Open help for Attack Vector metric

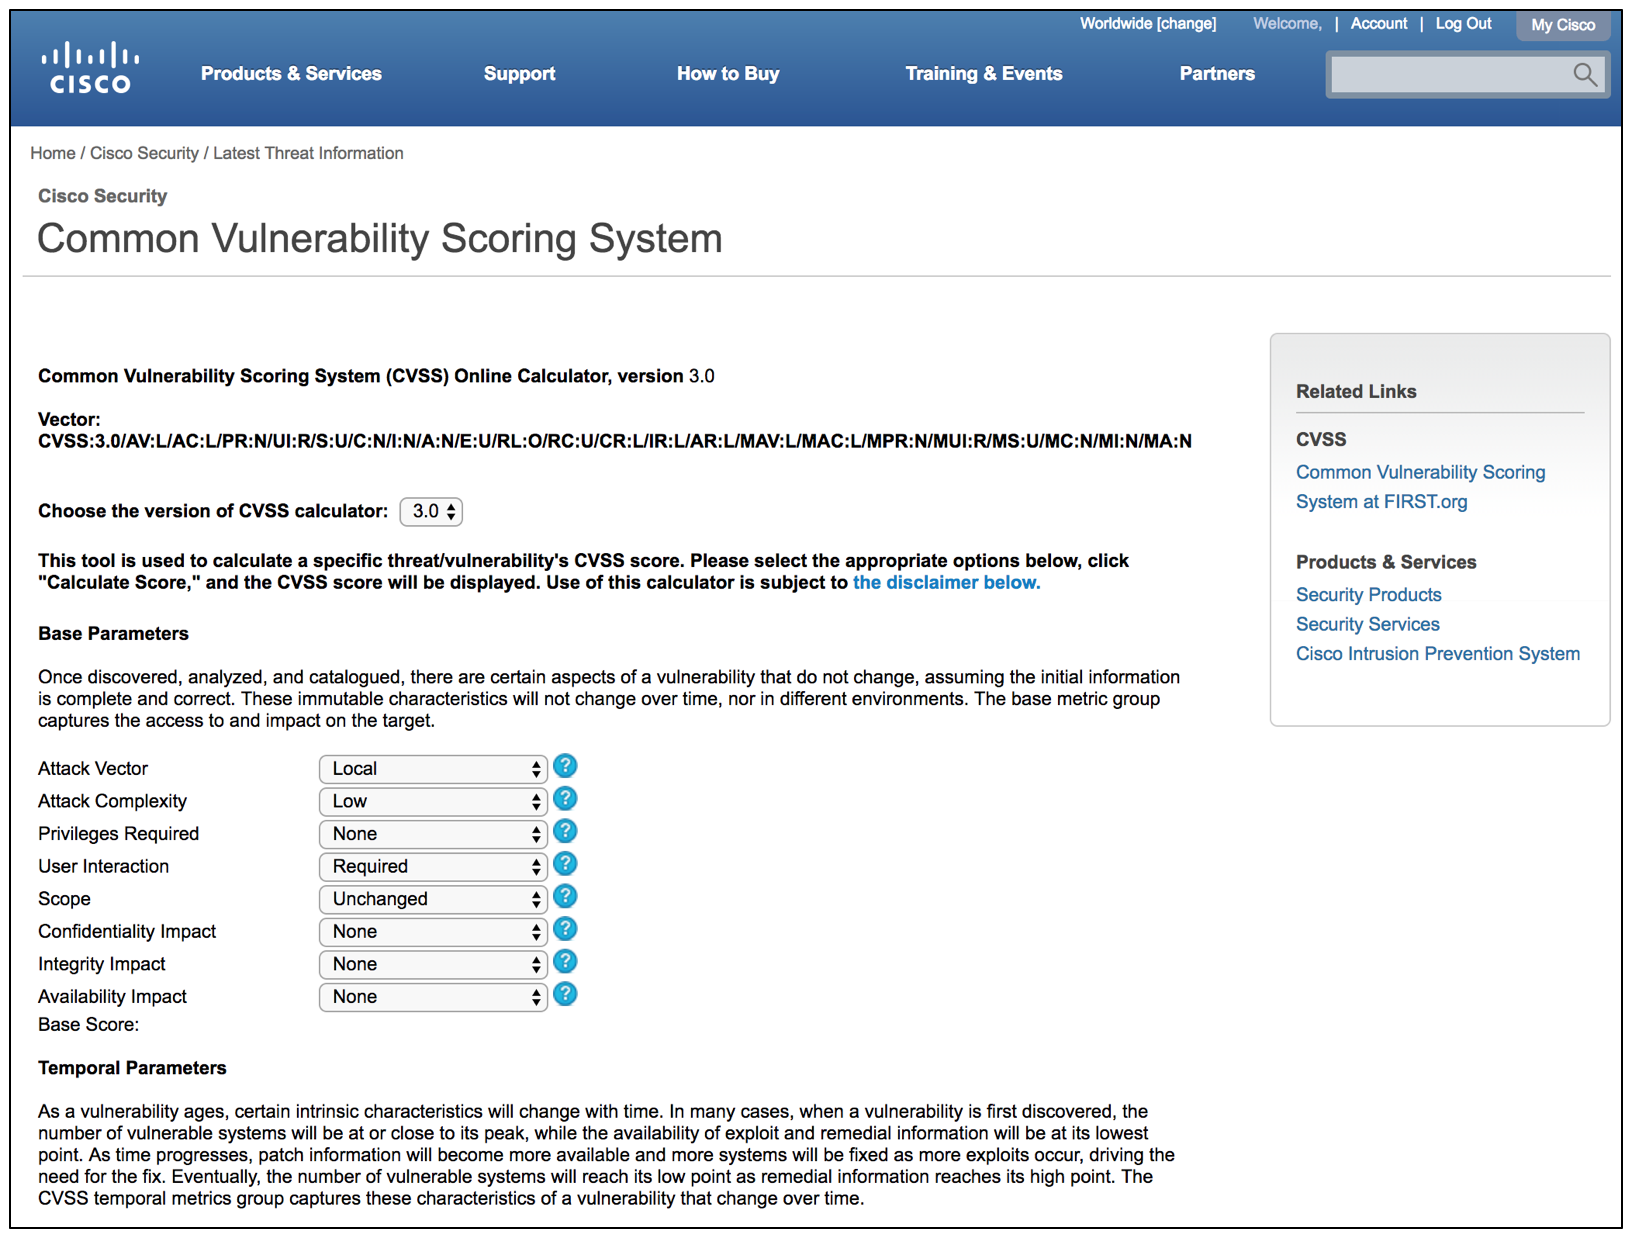(565, 766)
